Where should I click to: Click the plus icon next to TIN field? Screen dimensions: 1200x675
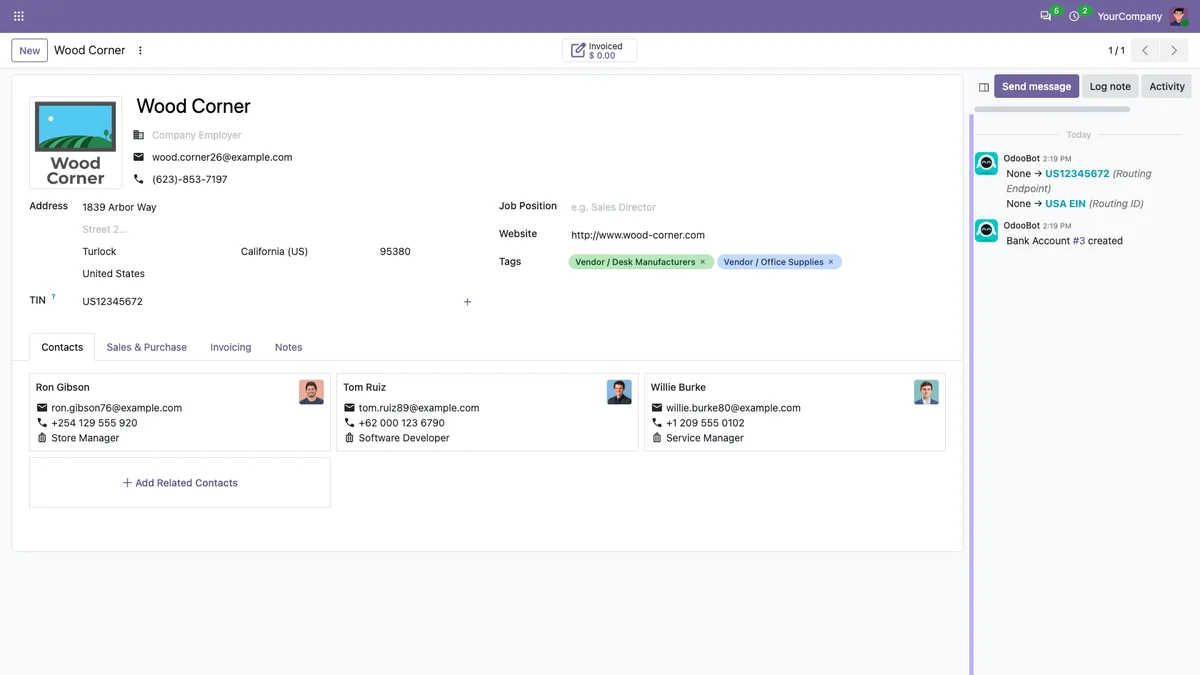tap(467, 301)
